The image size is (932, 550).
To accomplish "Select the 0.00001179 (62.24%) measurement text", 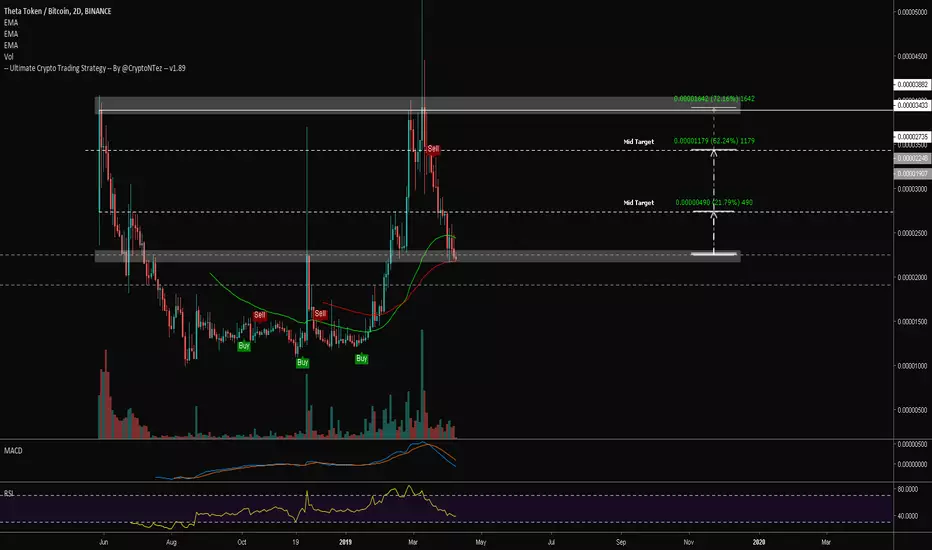I will tap(714, 141).
